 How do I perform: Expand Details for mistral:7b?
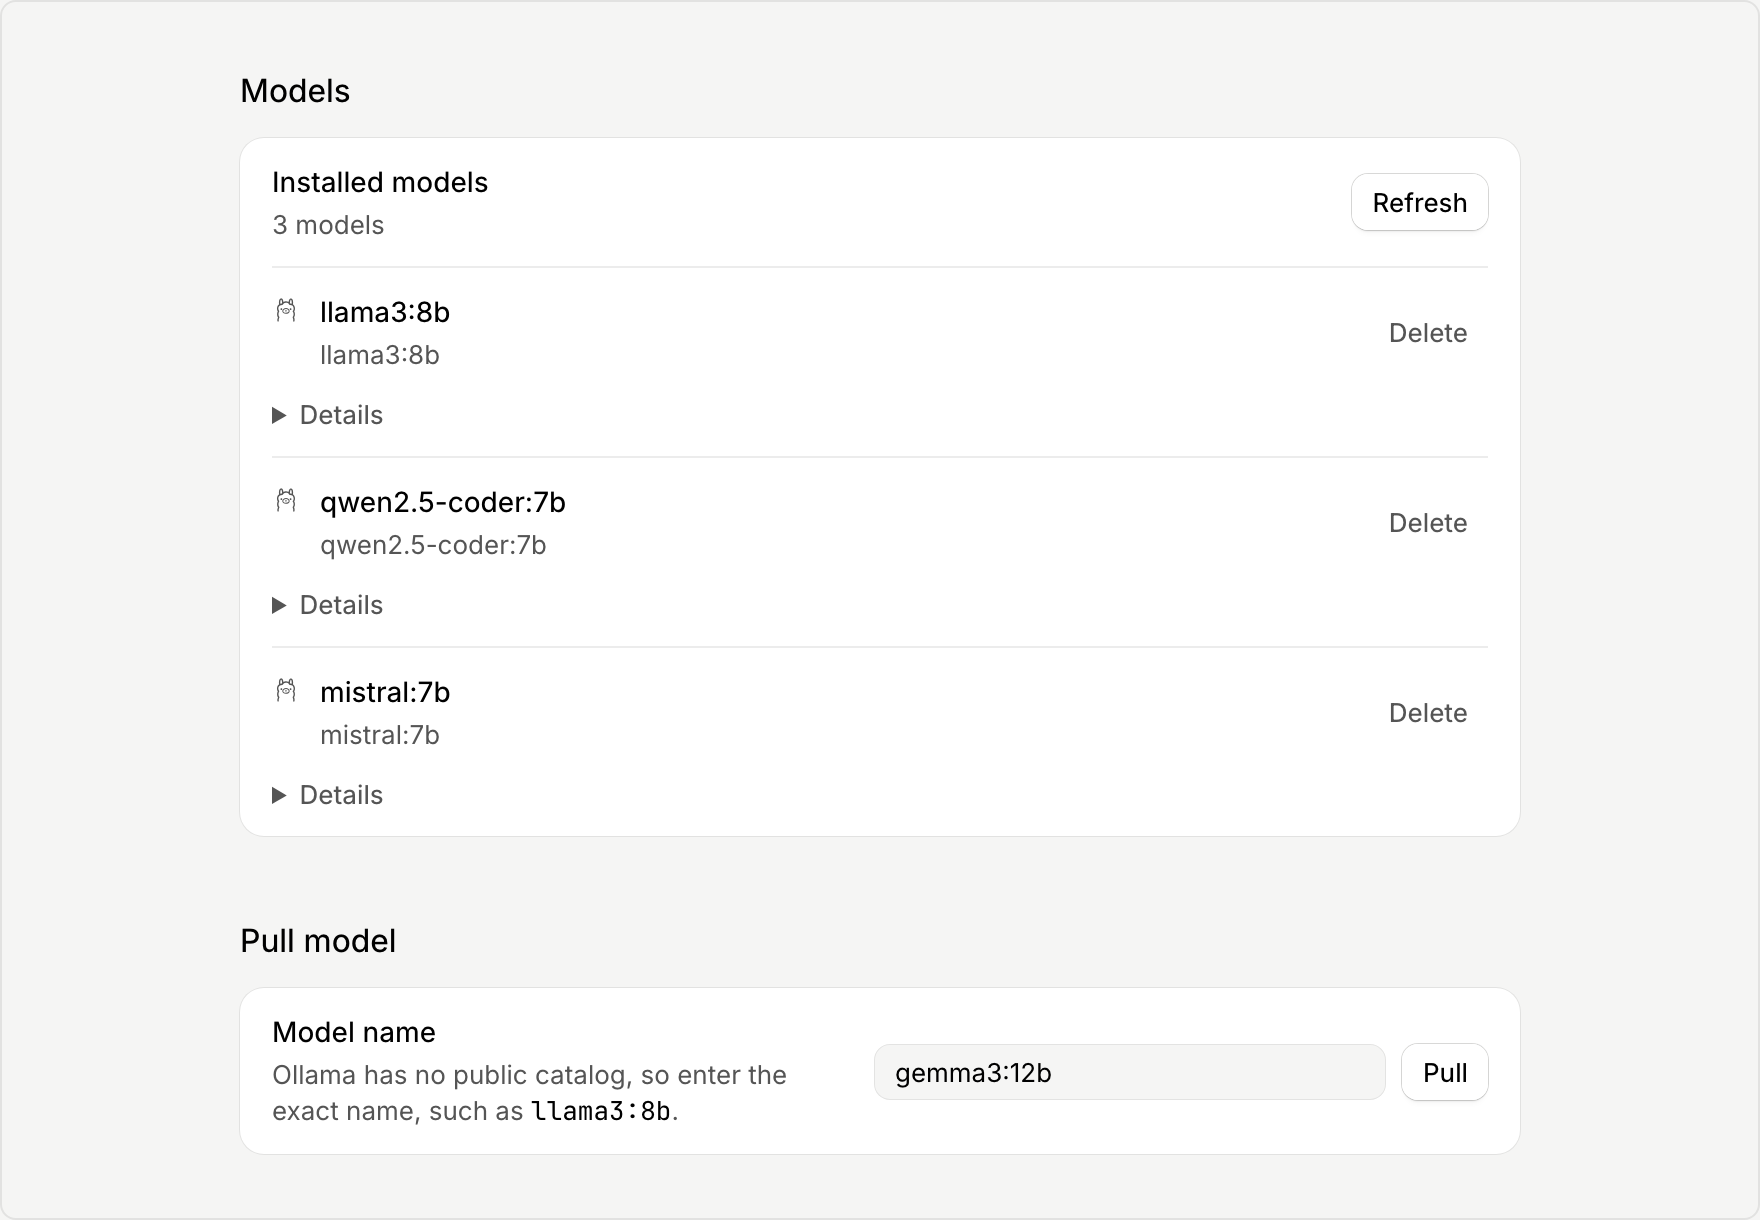[x=328, y=795]
